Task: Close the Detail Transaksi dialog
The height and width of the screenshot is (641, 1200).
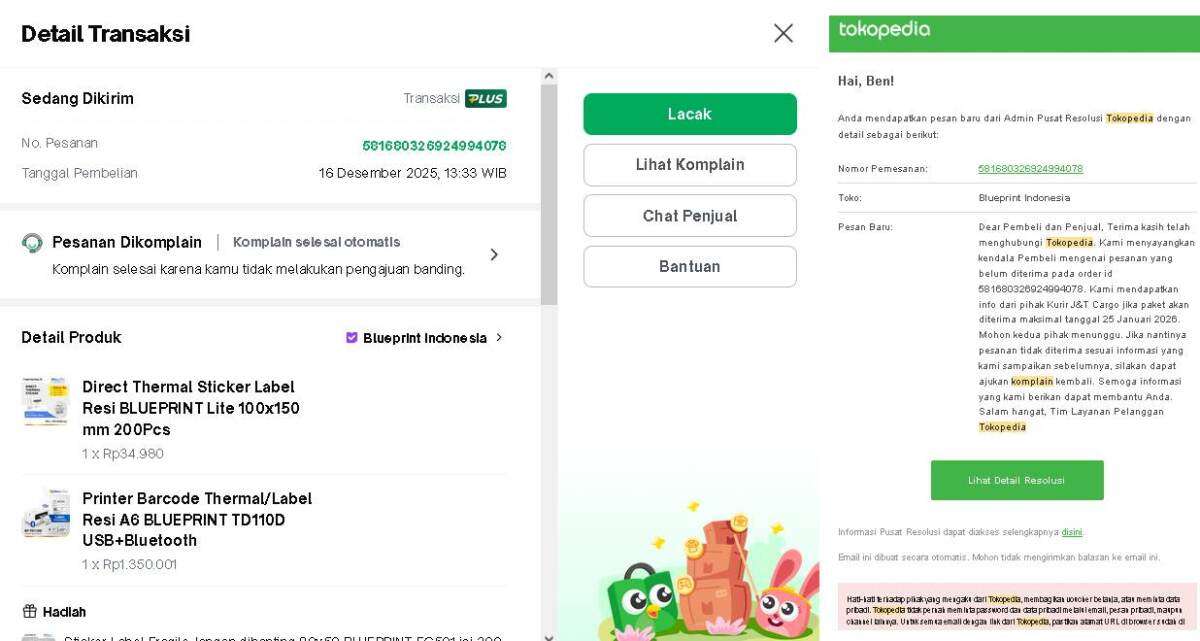Action: click(x=783, y=34)
